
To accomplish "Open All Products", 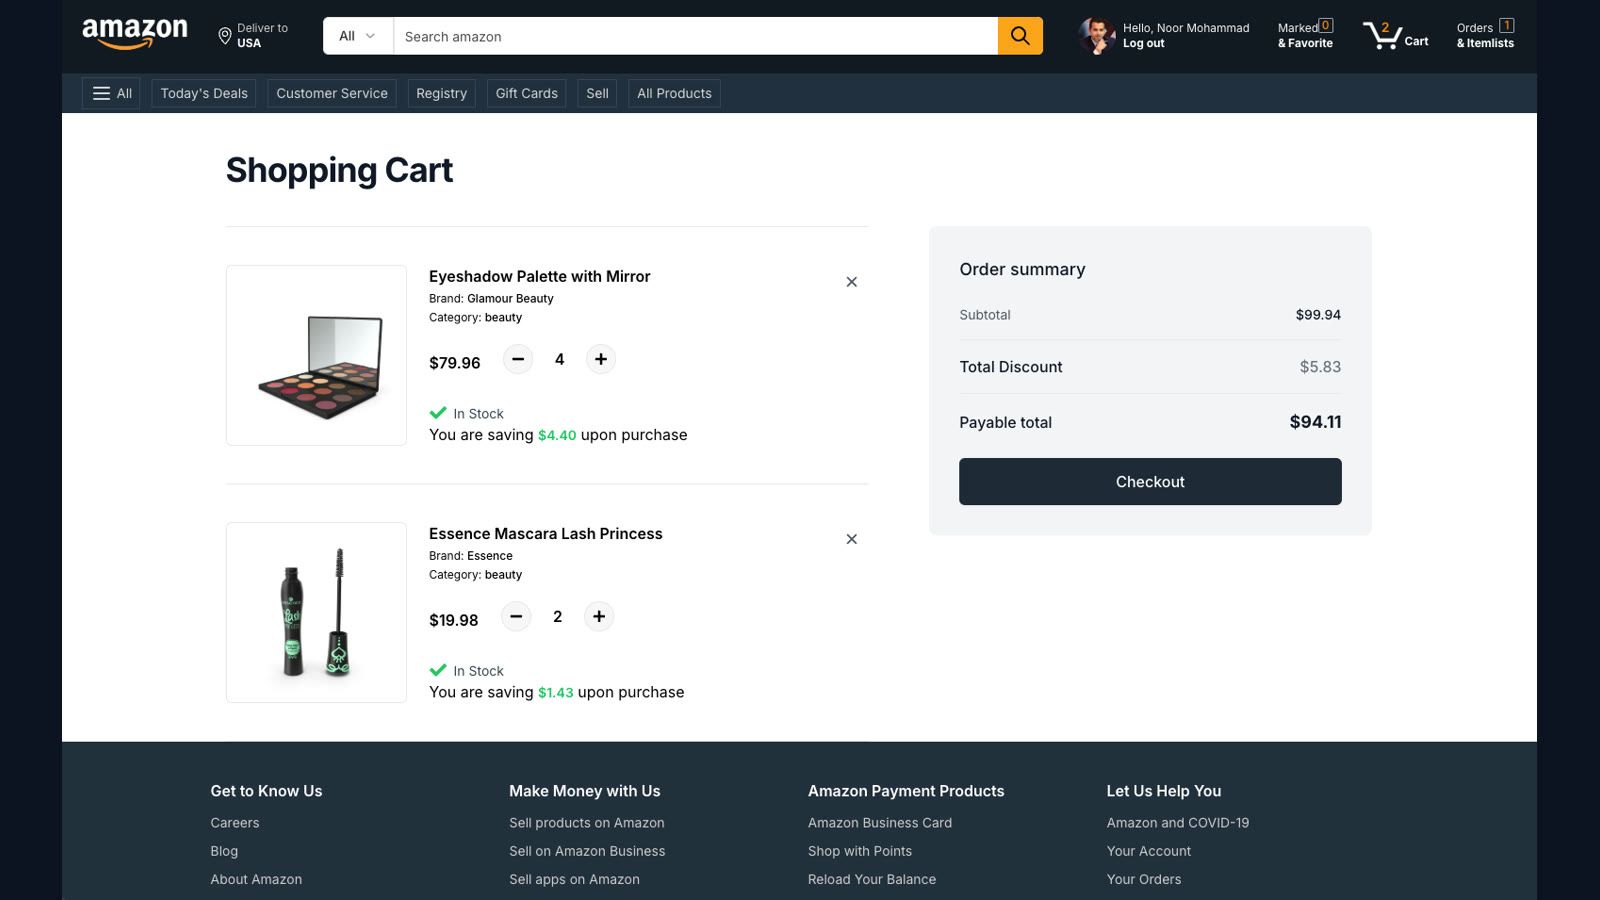I will click(674, 93).
